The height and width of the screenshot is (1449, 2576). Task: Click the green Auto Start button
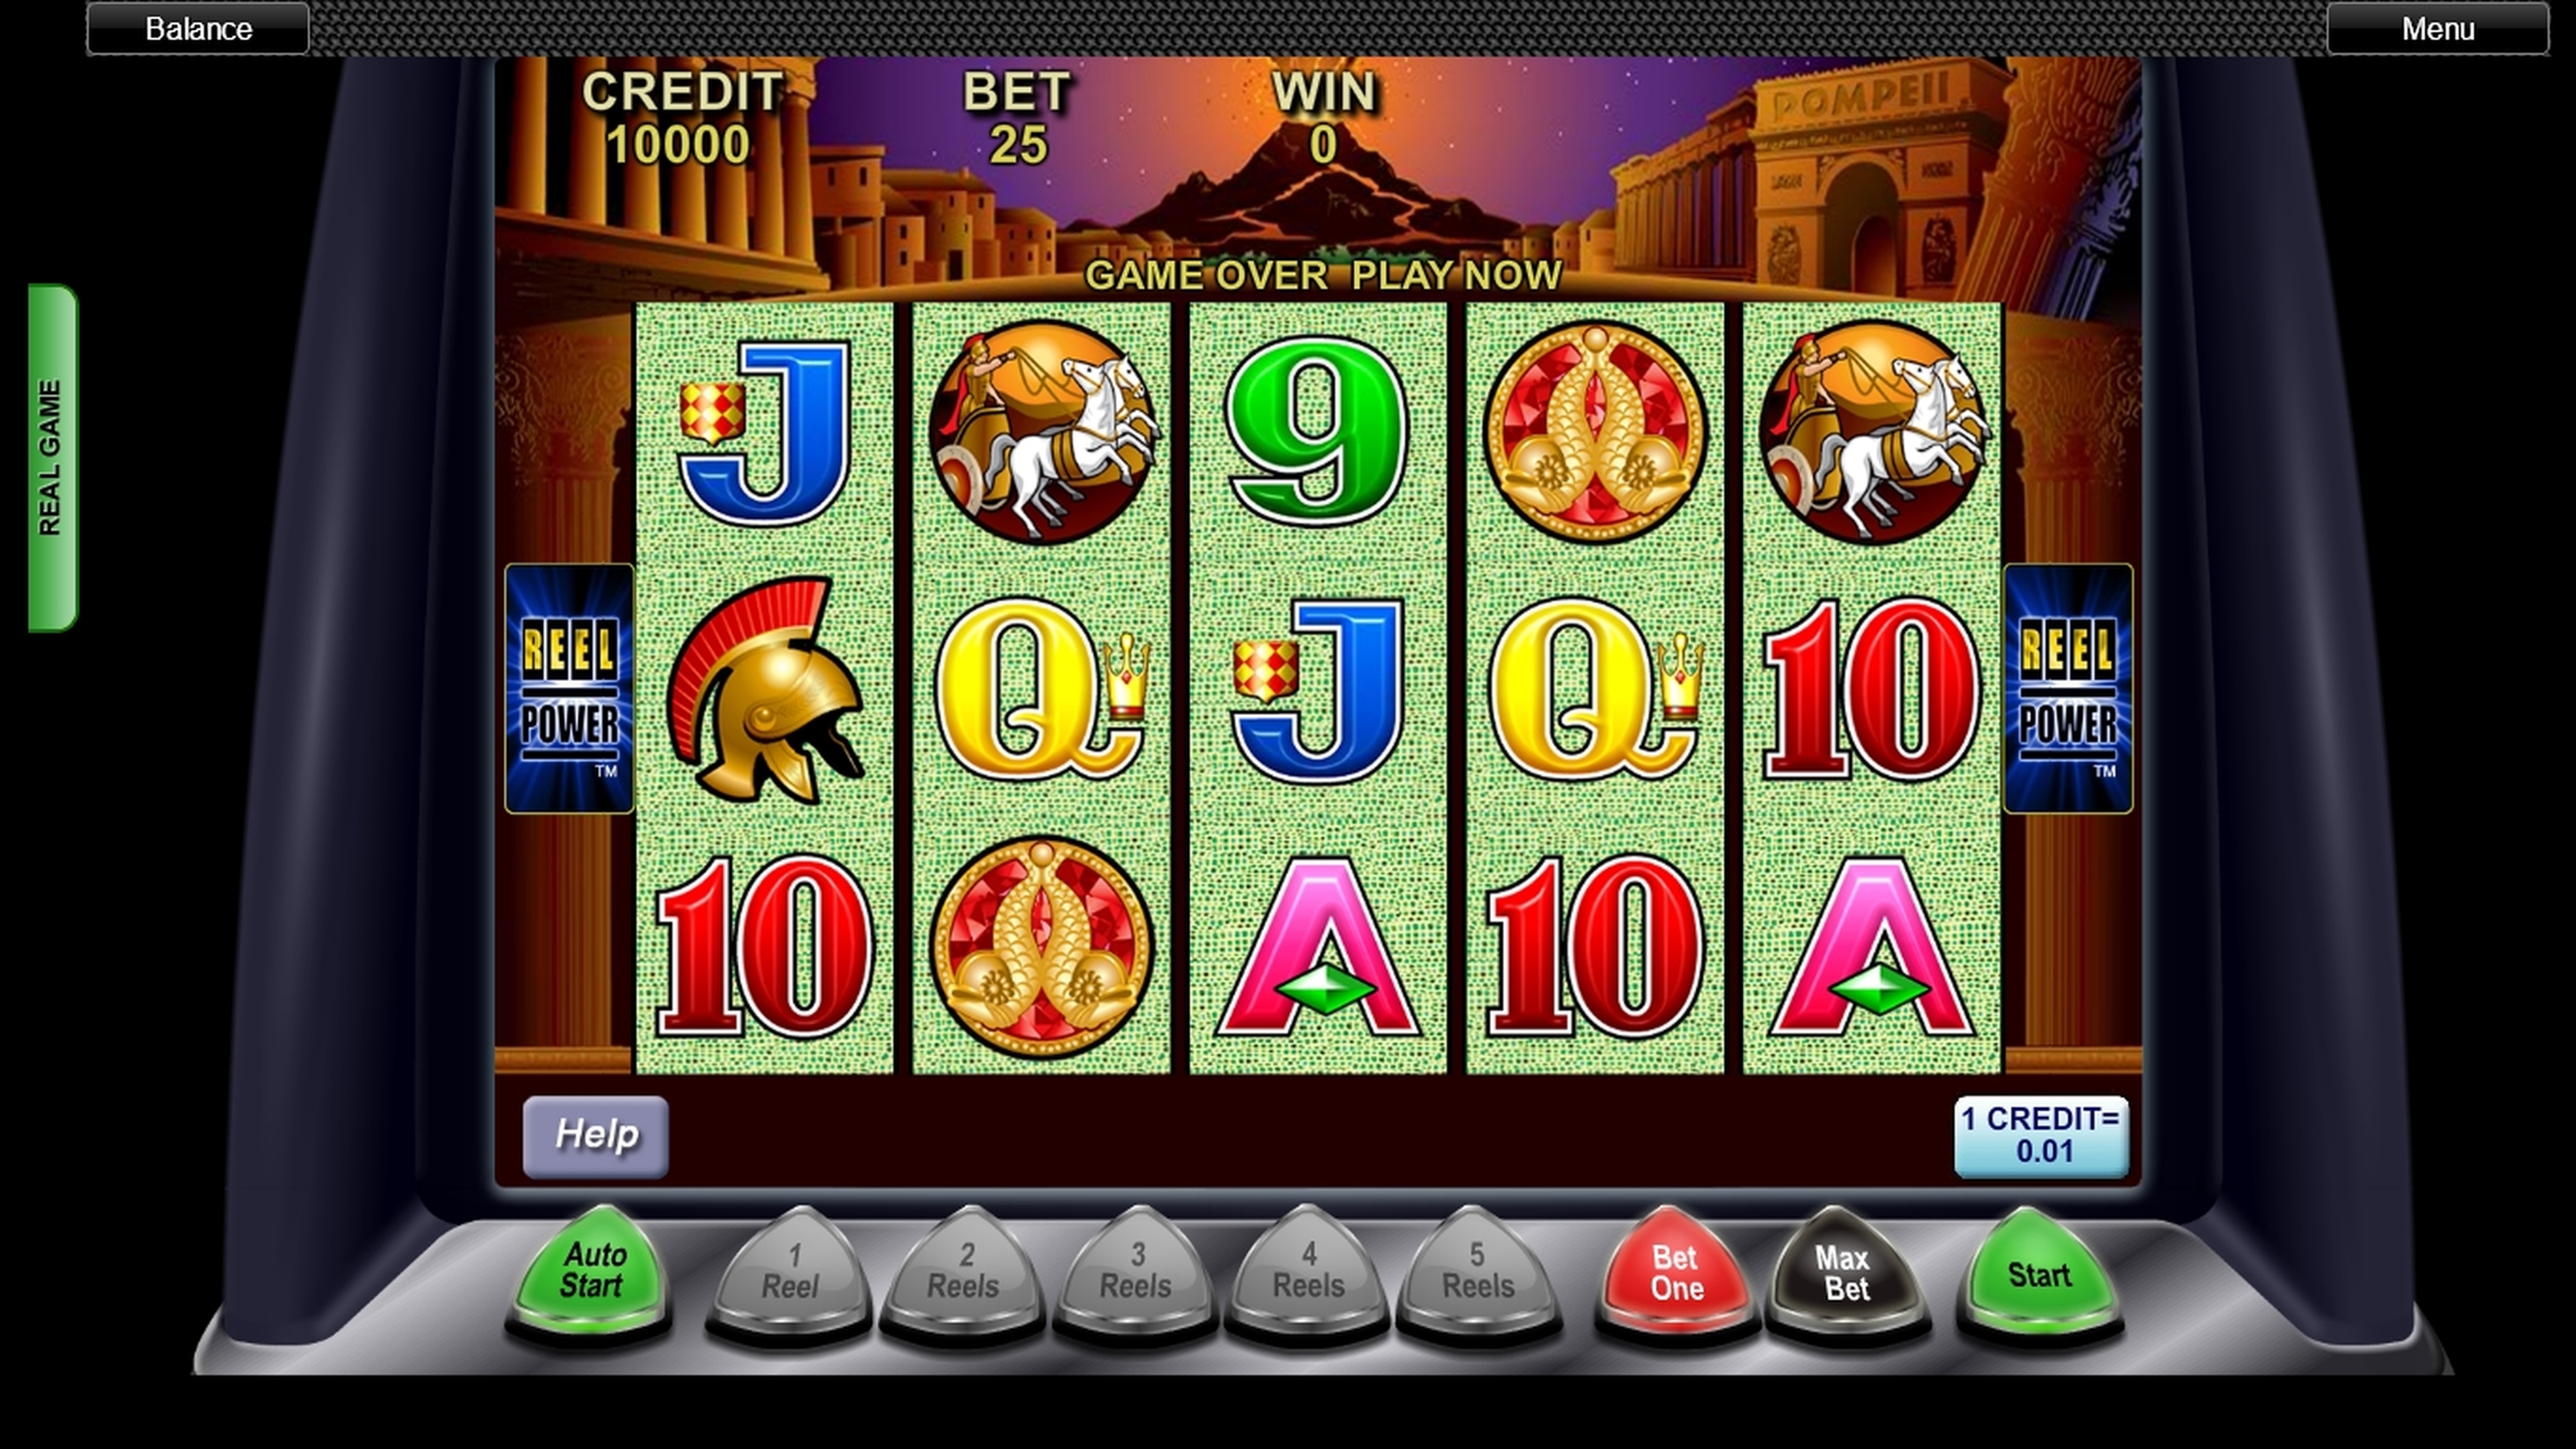click(591, 1272)
